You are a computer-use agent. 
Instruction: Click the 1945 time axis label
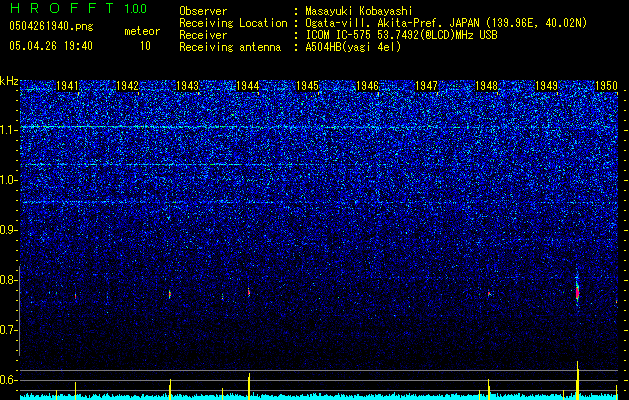coord(307,86)
